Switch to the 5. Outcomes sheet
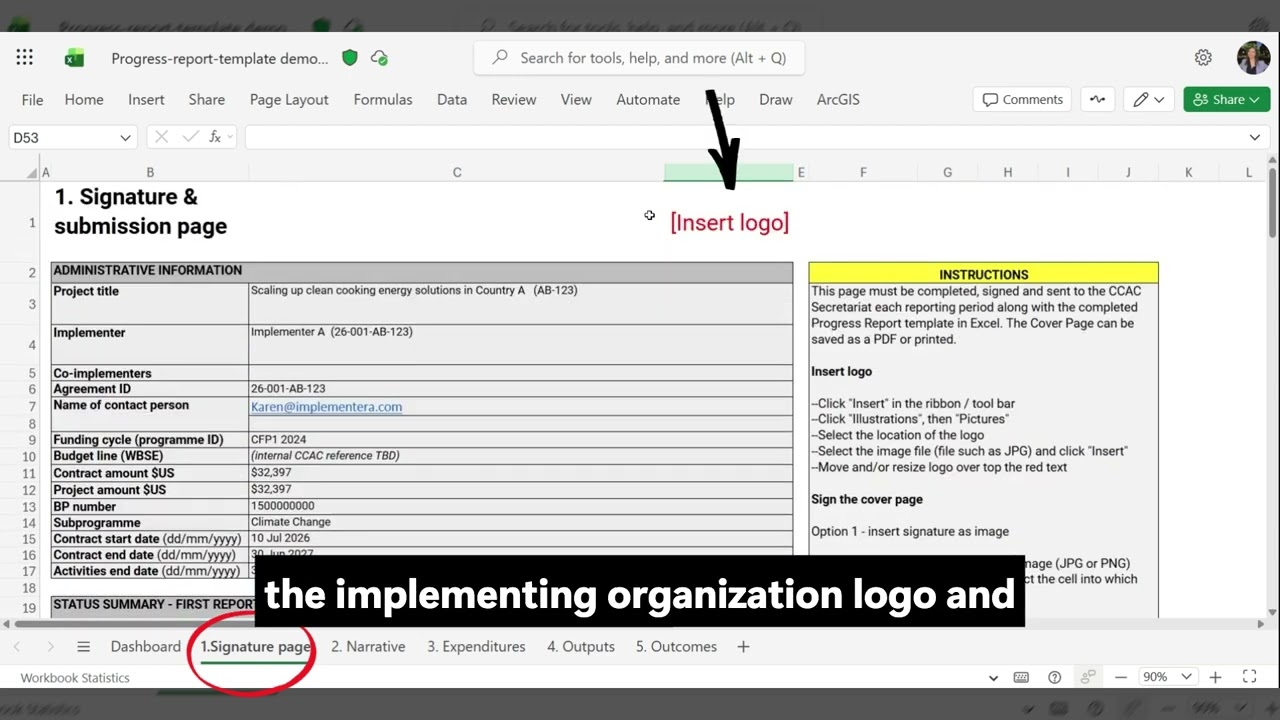 [x=676, y=647]
